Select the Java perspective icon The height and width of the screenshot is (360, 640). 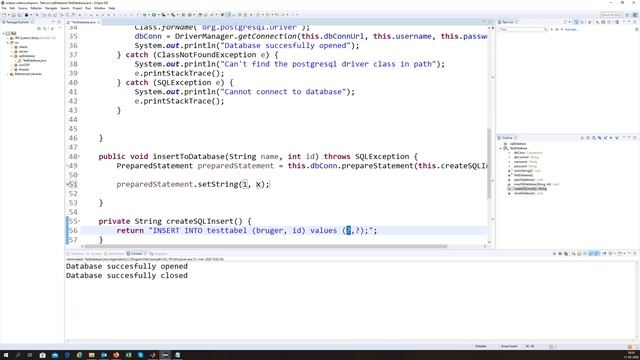(635, 15)
